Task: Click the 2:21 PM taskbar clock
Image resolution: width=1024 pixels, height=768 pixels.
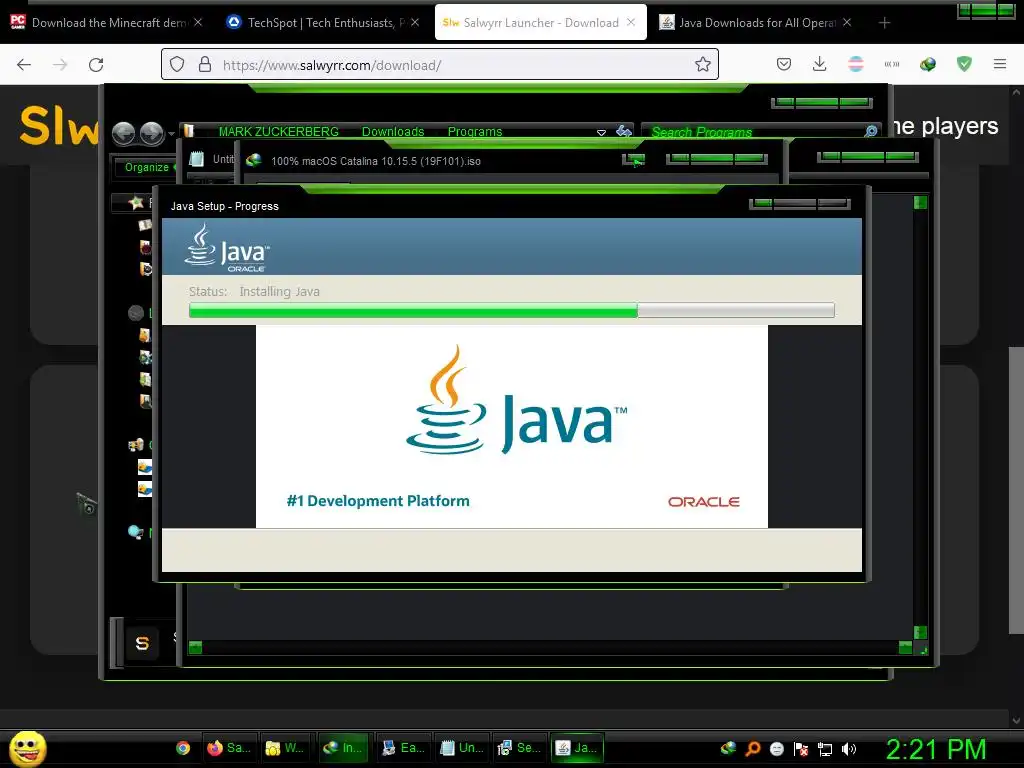Action: pyautogui.click(x=935, y=749)
